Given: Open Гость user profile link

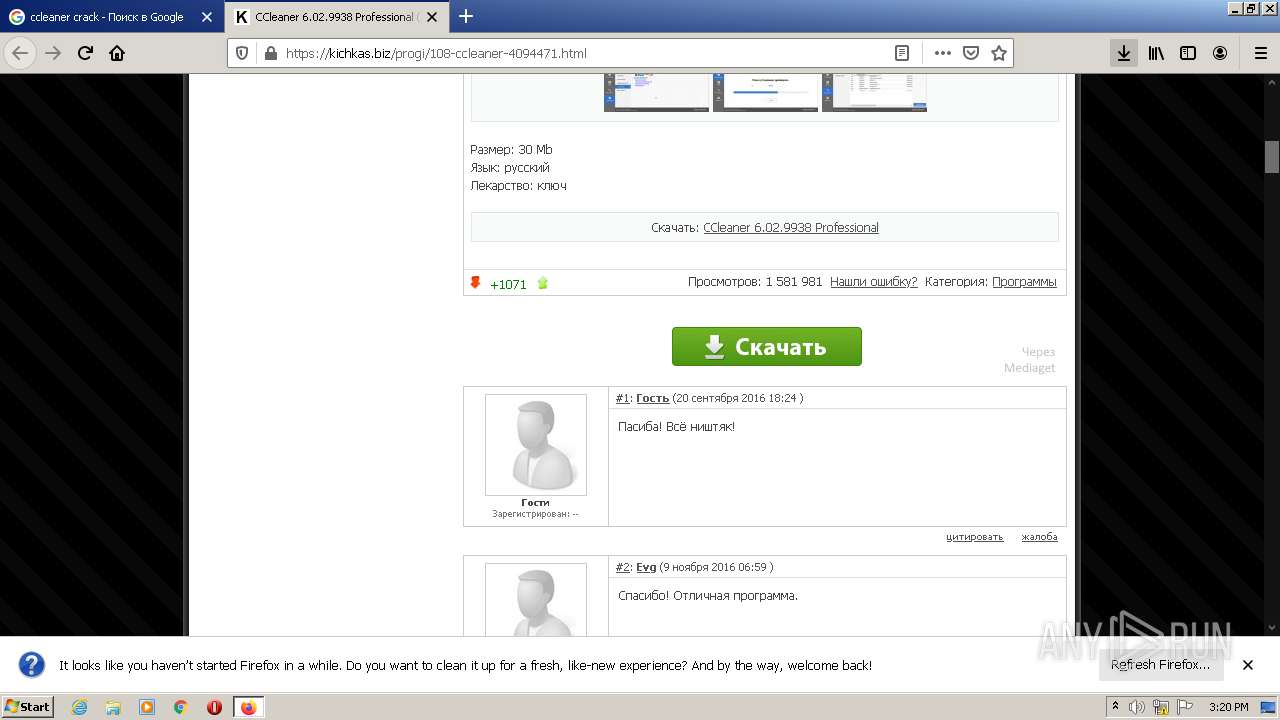Looking at the screenshot, I should [653, 398].
